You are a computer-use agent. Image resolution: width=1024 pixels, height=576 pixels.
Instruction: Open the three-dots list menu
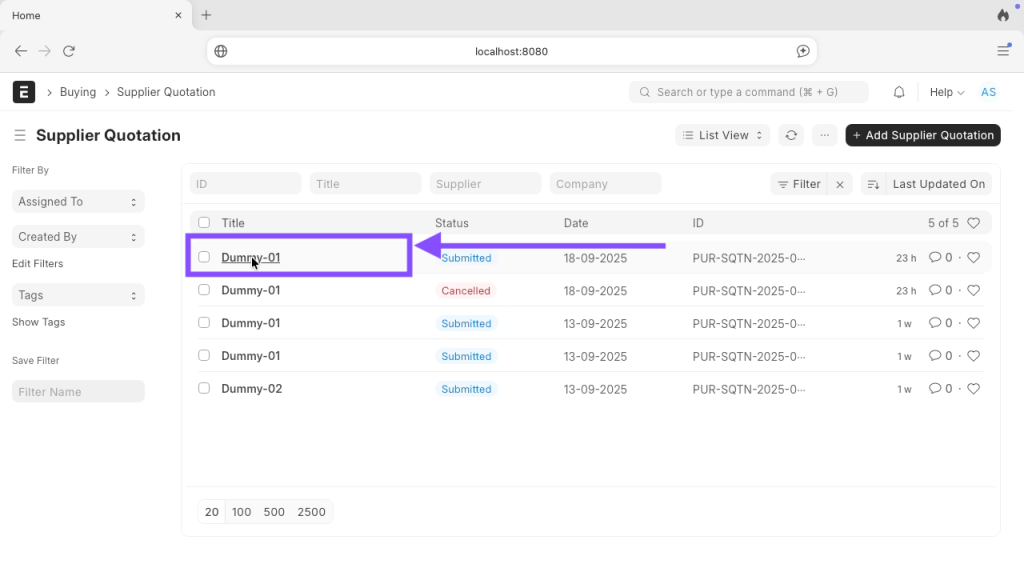point(824,135)
